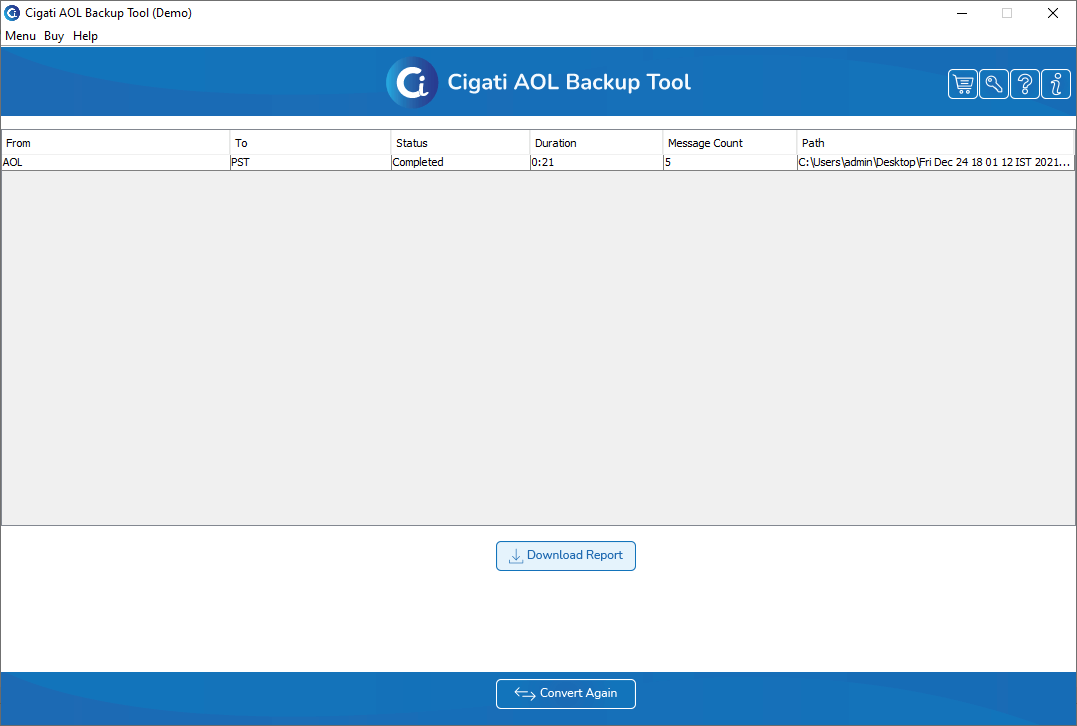Click the To column header
The height and width of the screenshot is (726, 1077).
pos(310,143)
